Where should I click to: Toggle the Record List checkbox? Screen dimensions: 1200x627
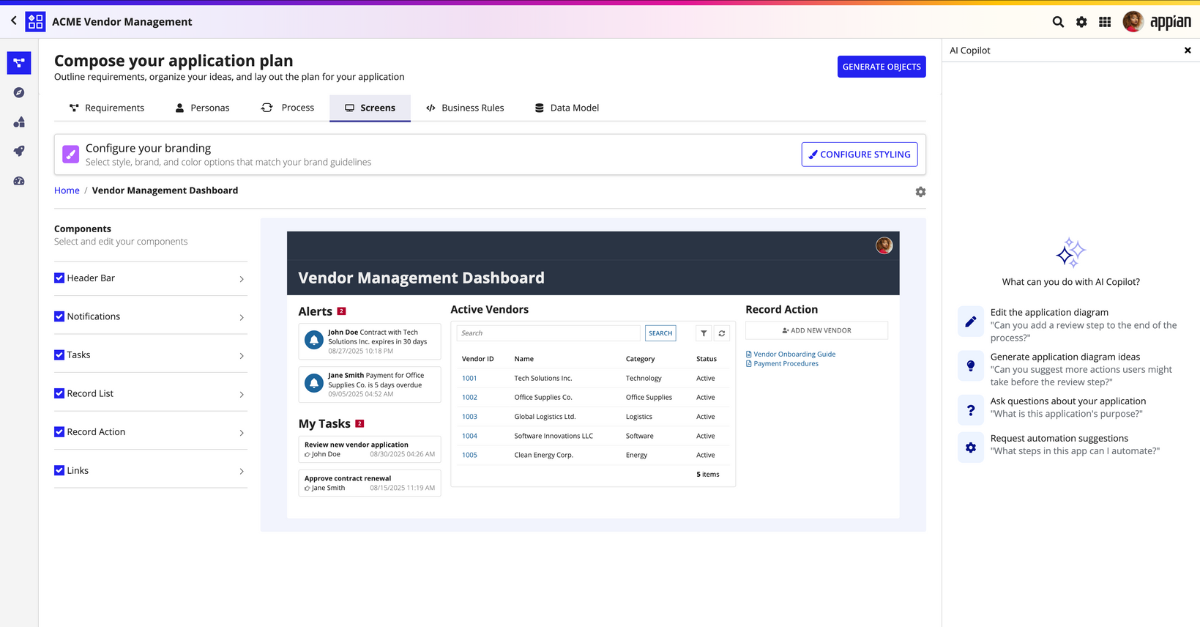pos(59,393)
